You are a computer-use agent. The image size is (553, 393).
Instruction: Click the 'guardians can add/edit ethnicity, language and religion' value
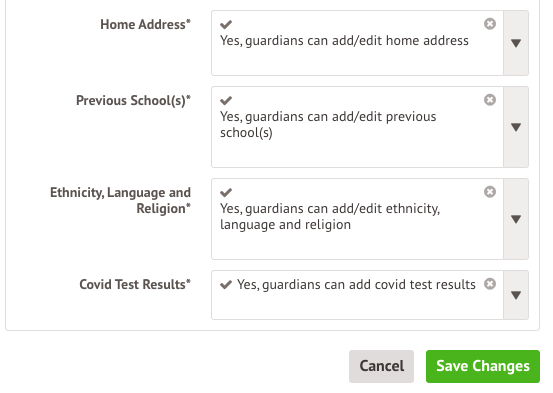click(x=330, y=217)
